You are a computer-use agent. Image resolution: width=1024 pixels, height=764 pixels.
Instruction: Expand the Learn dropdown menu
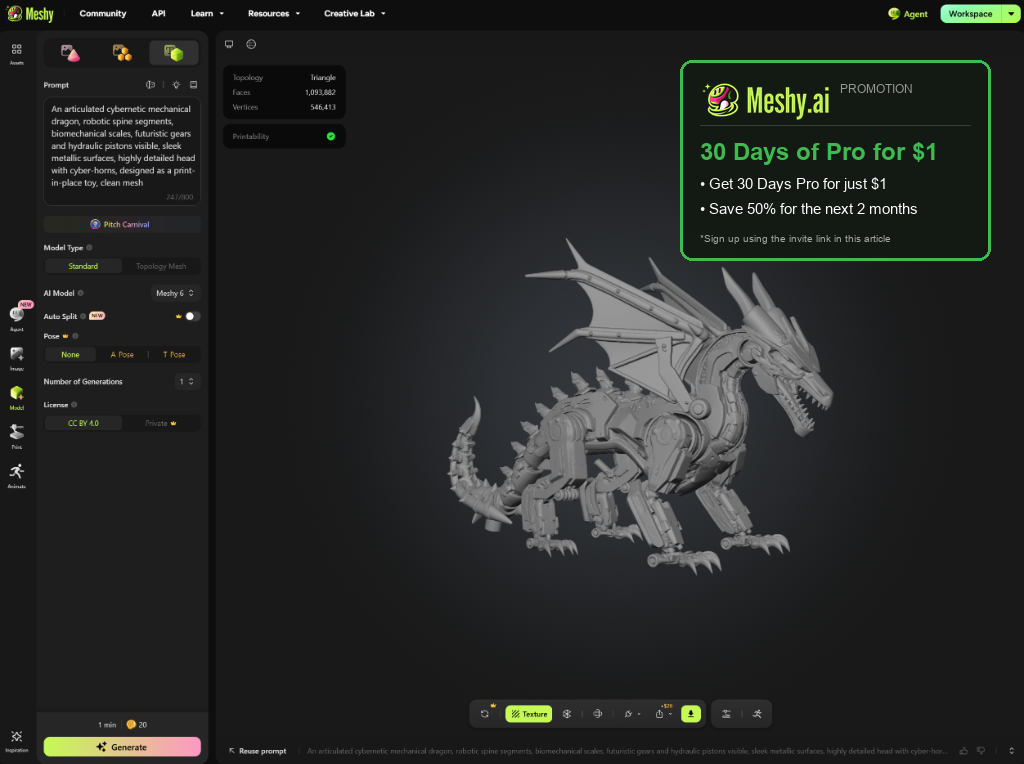pos(207,13)
